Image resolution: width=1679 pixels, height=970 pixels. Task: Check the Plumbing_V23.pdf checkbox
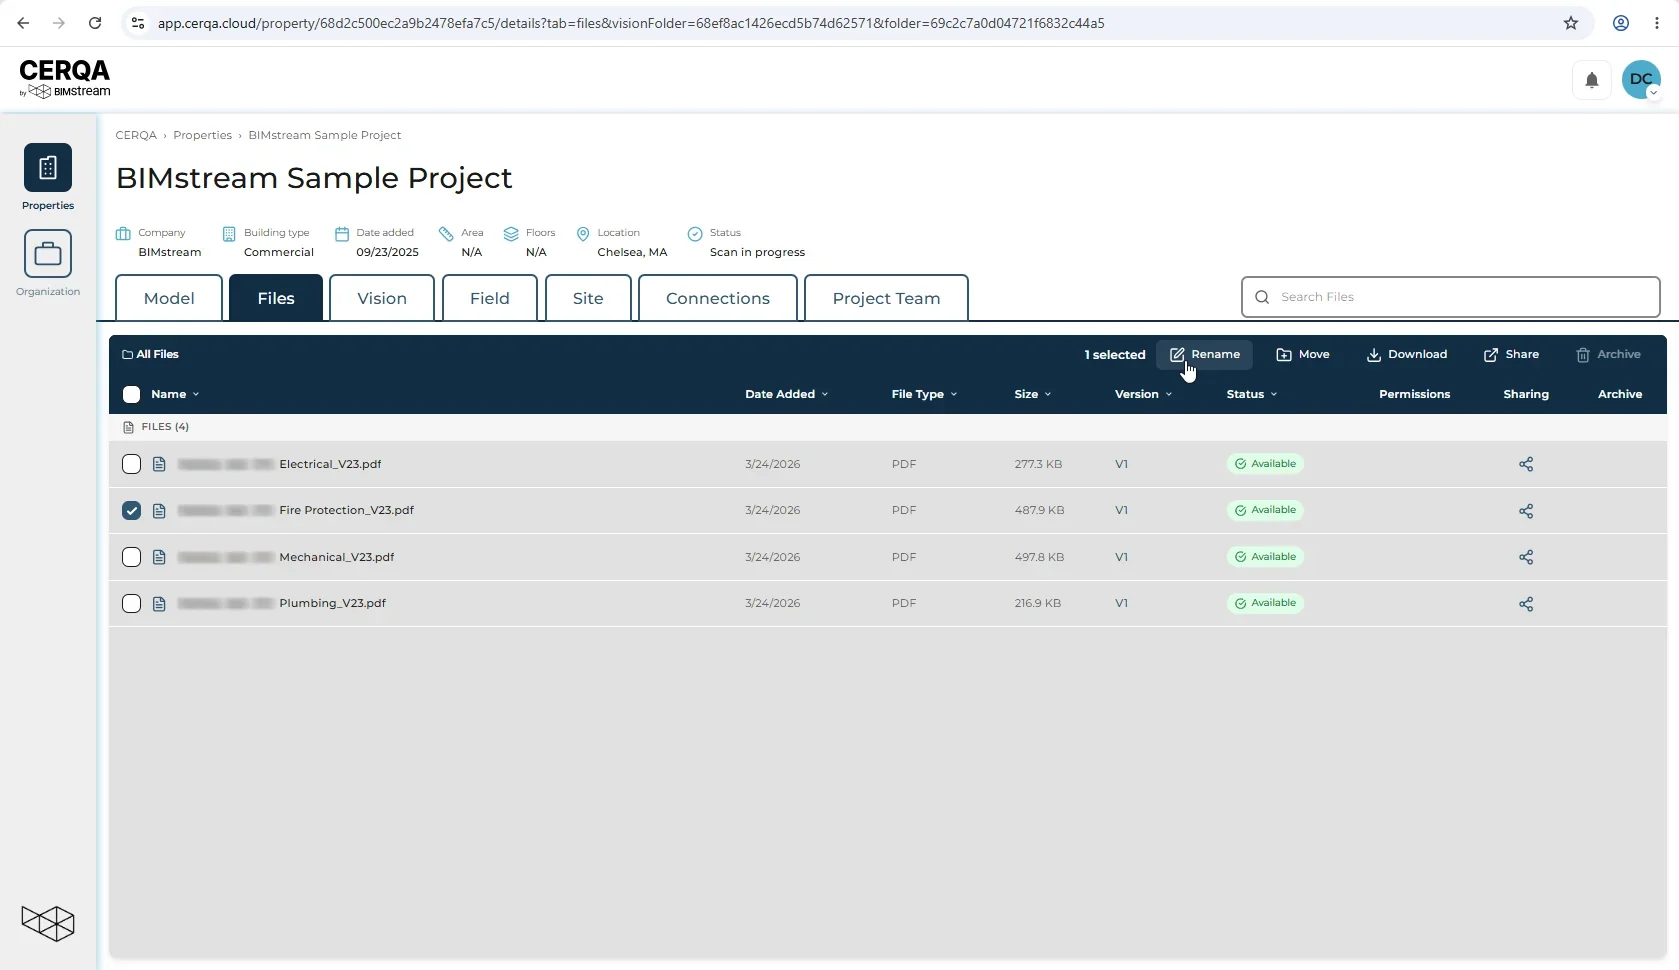point(131,604)
